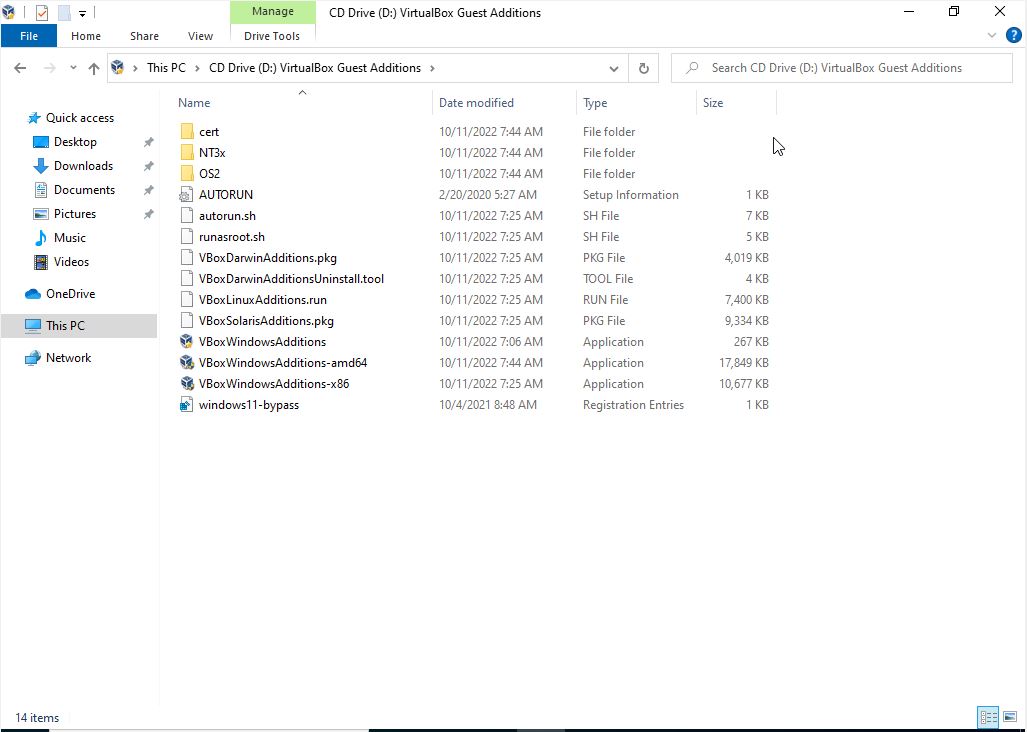Viewport: 1027px width, 732px height.
Task: Select OneDrive in the navigation pane
Action: click(x=70, y=294)
